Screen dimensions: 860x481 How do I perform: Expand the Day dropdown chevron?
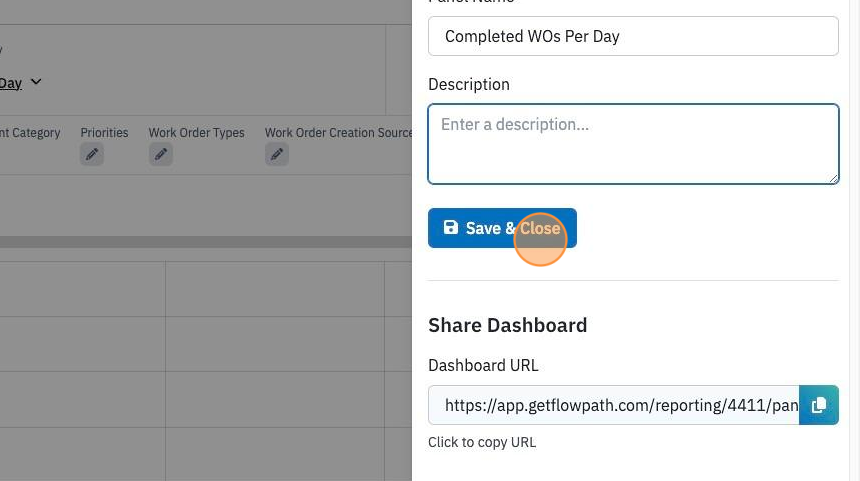tap(36, 82)
